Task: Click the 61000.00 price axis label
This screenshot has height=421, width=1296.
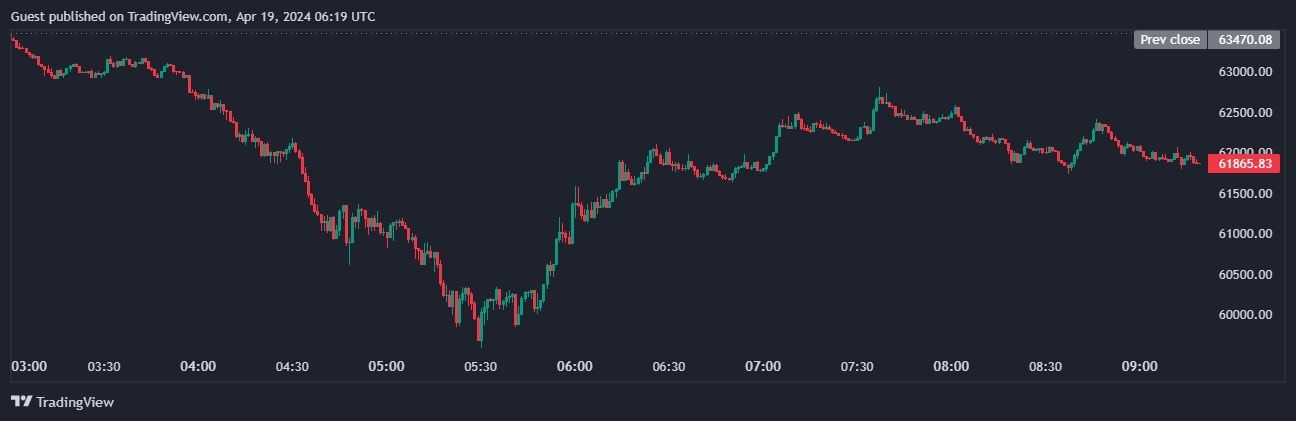Action: 1245,234
